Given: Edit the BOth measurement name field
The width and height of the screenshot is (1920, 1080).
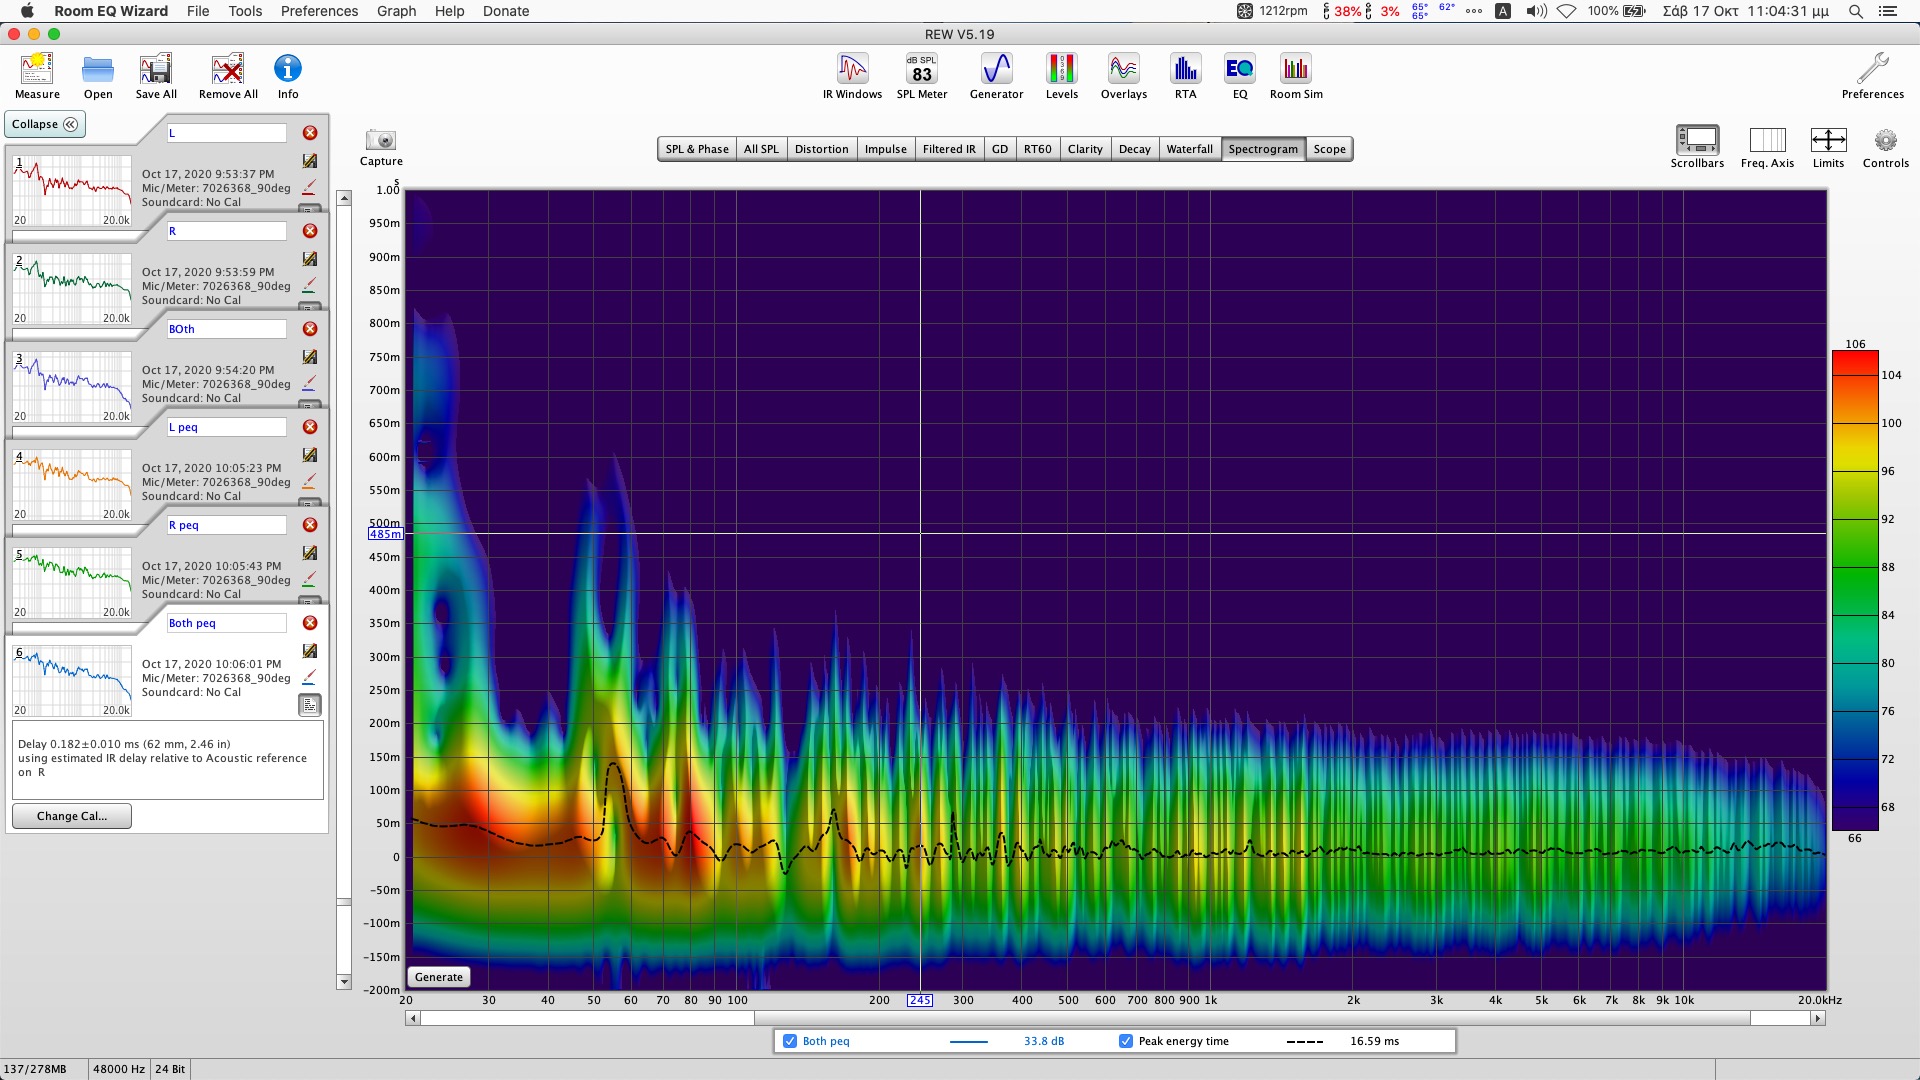Looking at the screenshot, I should click(227, 329).
